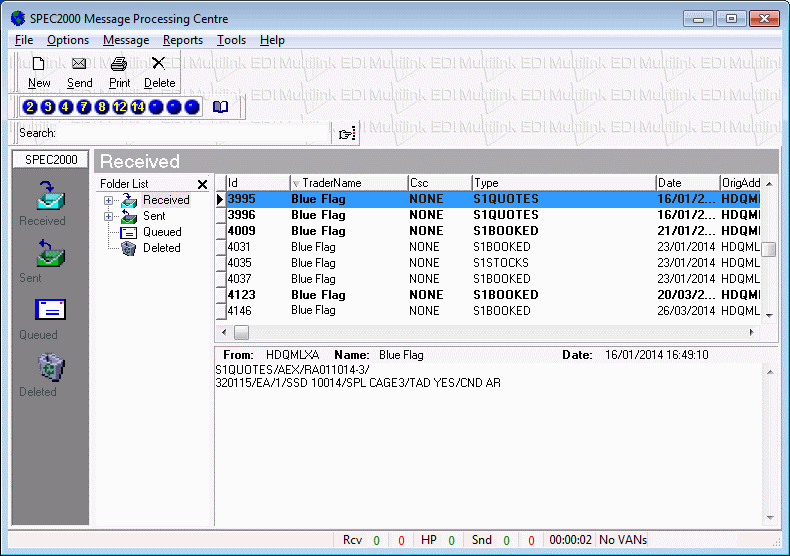Click the search go button with hand icon
This screenshot has height=556, width=790.
[346, 133]
